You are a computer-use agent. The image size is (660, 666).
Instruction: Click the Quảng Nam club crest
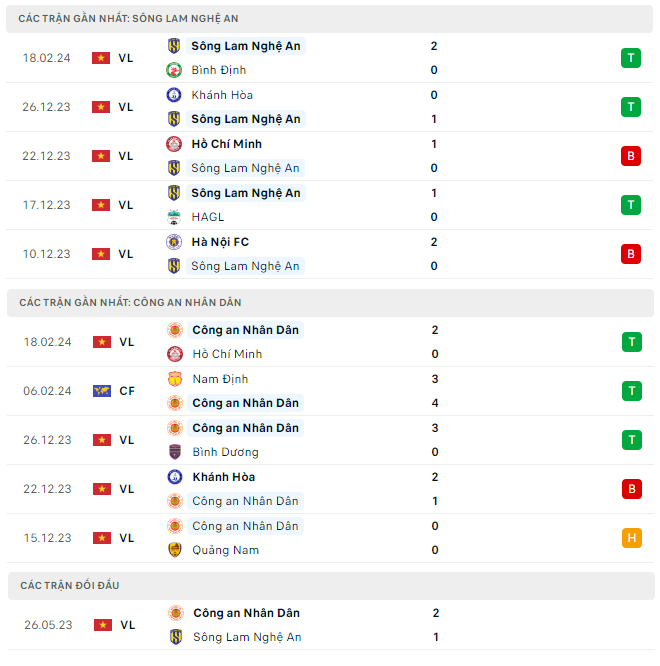(173, 550)
